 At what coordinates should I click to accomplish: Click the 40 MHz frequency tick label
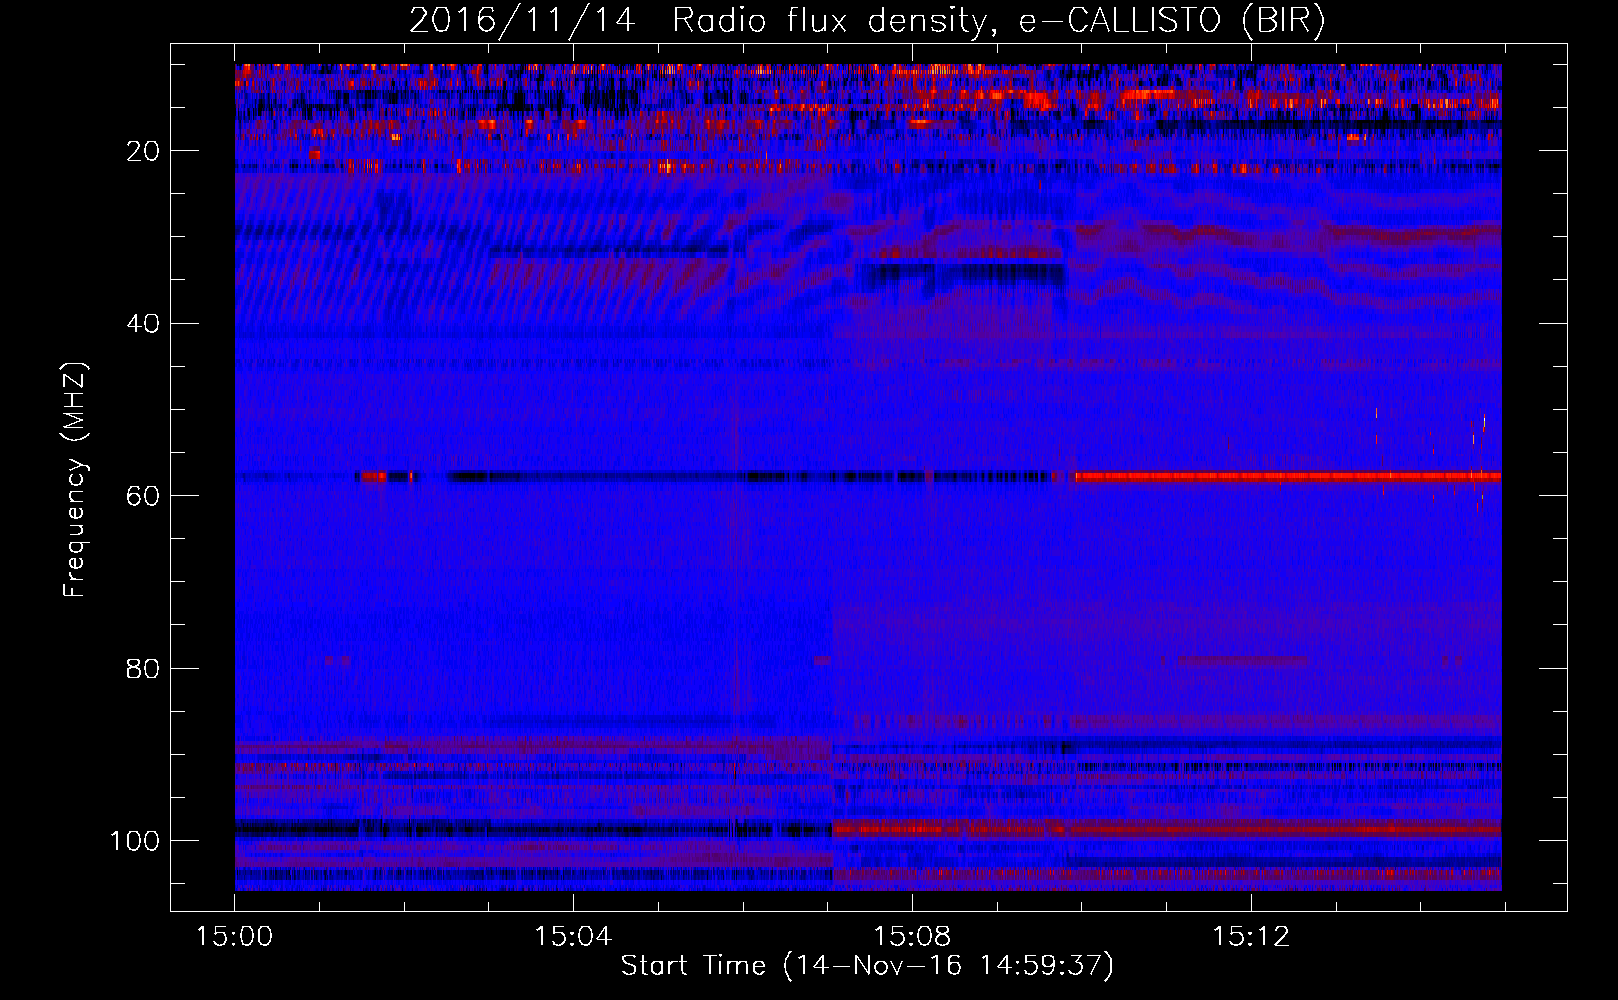click(x=143, y=323)
